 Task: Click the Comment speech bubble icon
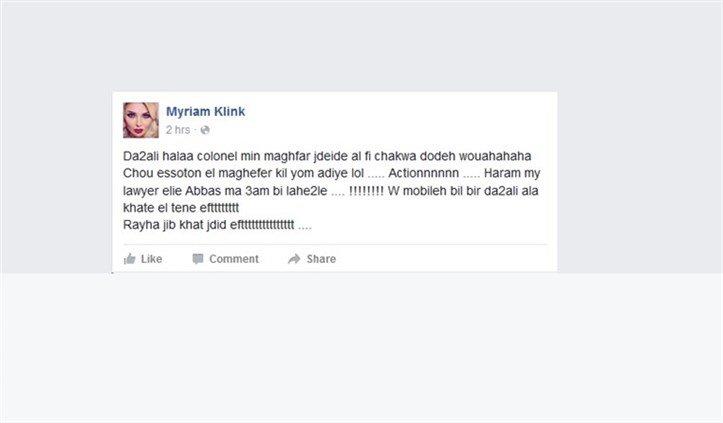198,259
